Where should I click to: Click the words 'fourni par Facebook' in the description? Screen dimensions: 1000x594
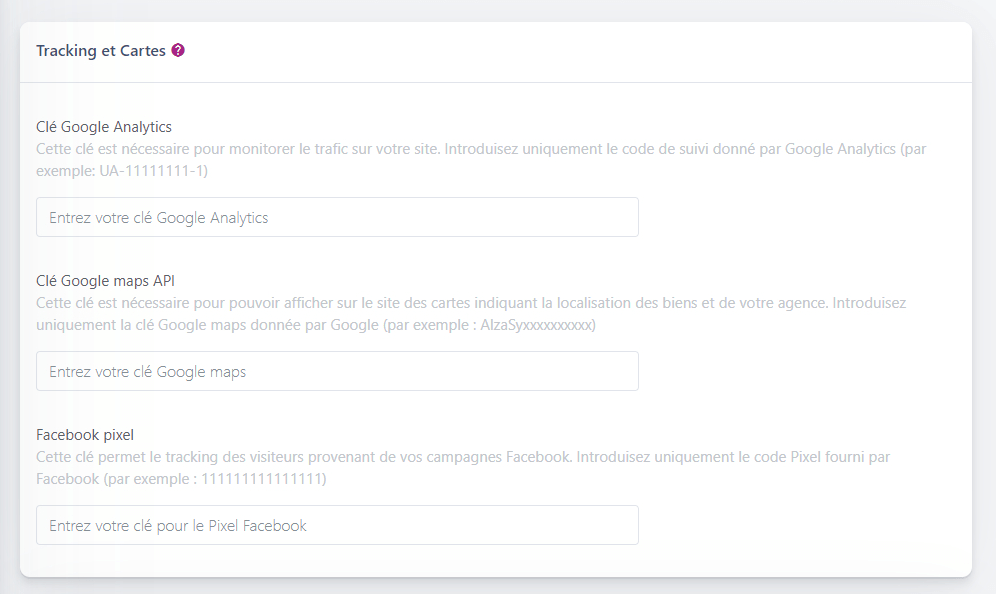858,457
